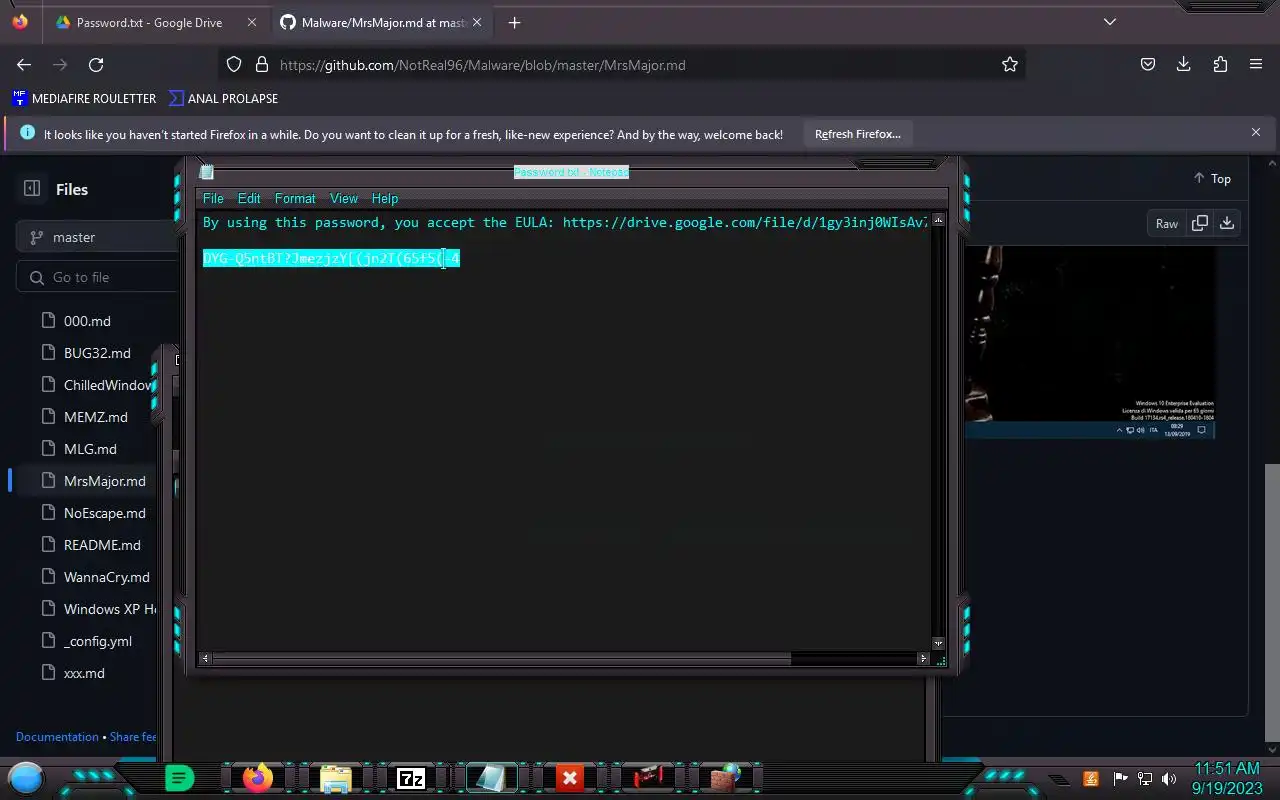Open 000.md in file tree
Image resolution: width=1280 pixels, height=800 pixels.
pos(87,321)
